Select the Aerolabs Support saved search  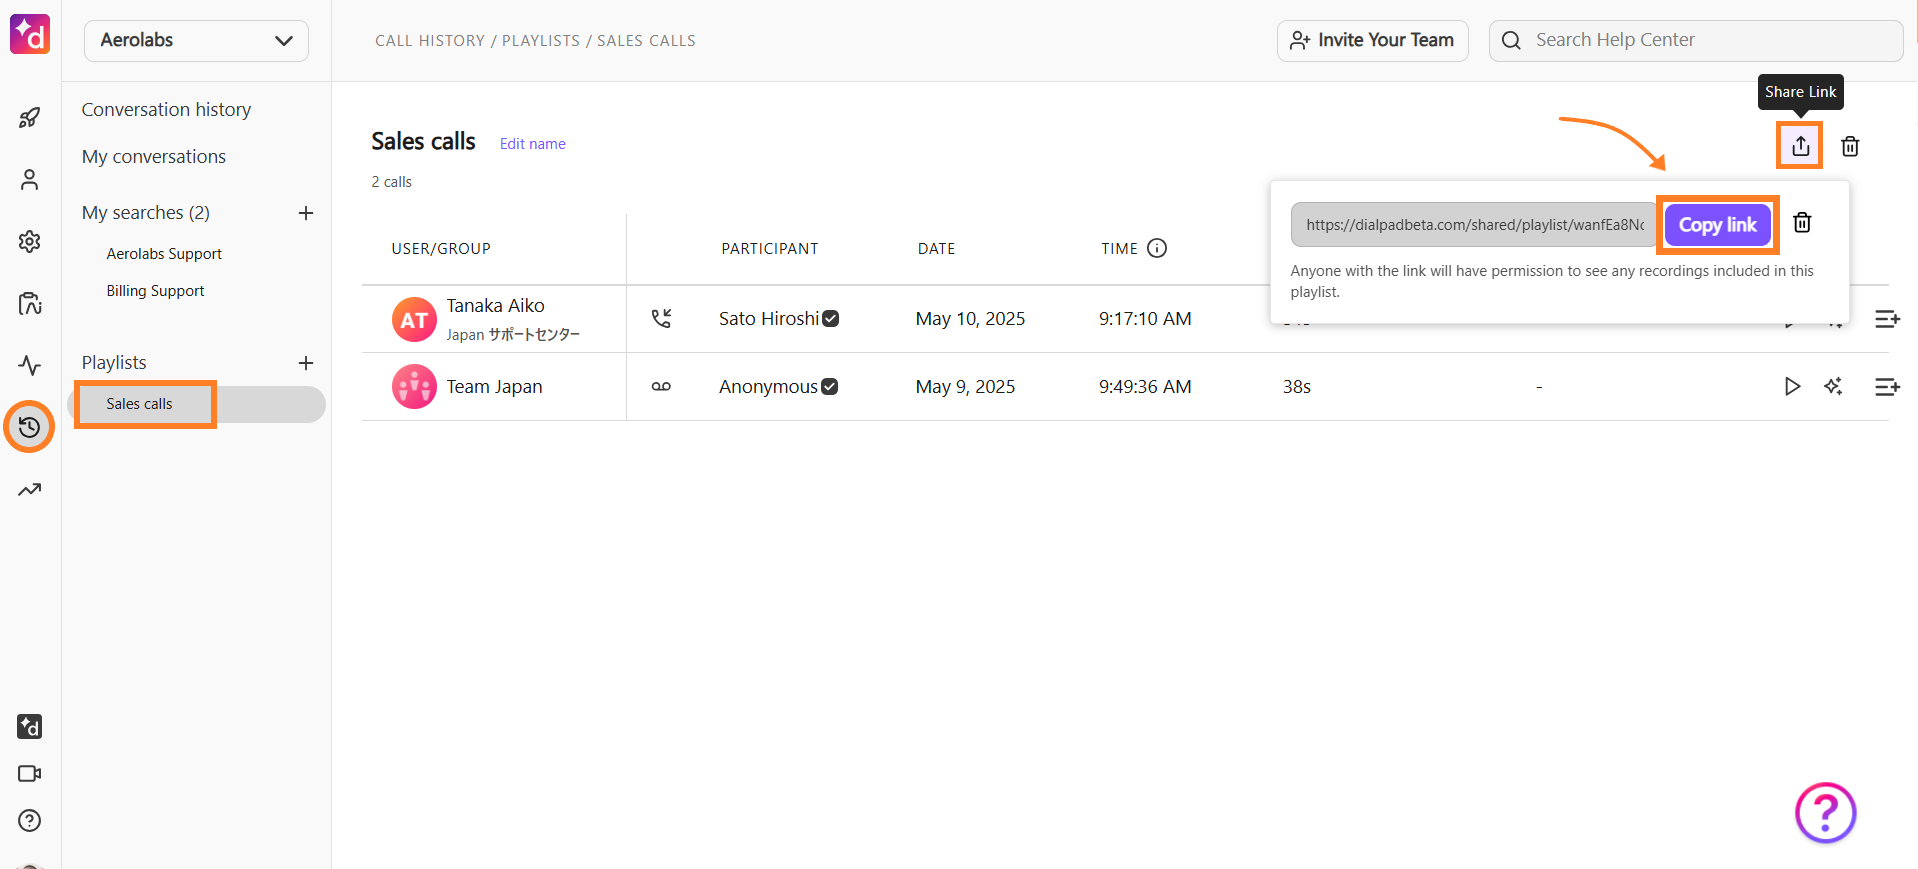point(164,254)
